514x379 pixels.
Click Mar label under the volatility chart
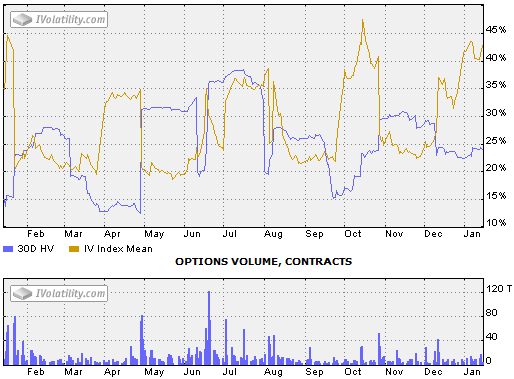click(73, 234)
